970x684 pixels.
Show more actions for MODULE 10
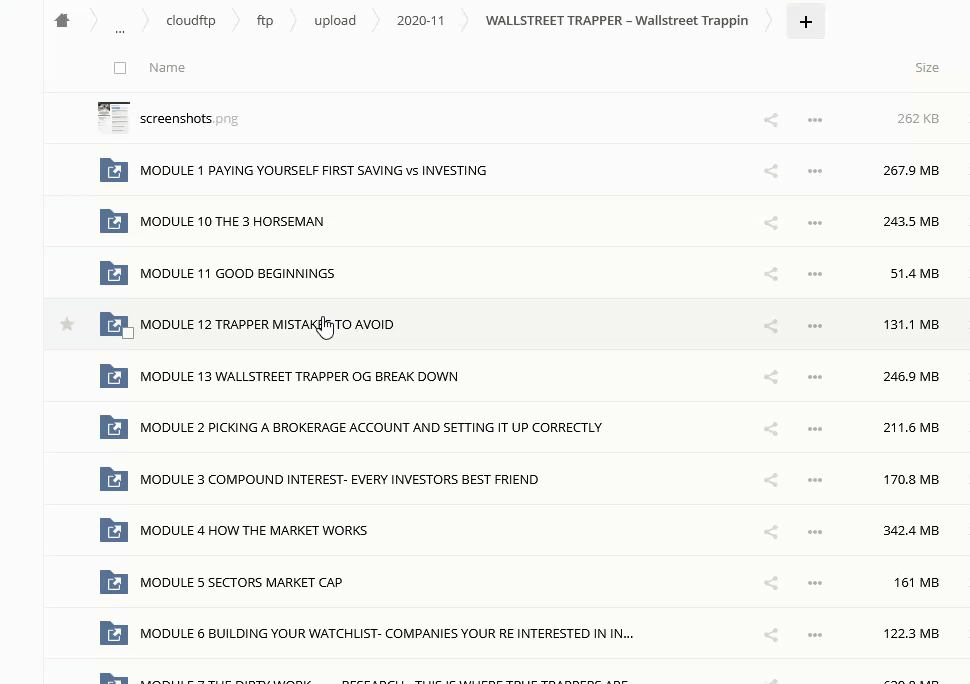pyautogui.click(x=815, y=223)
